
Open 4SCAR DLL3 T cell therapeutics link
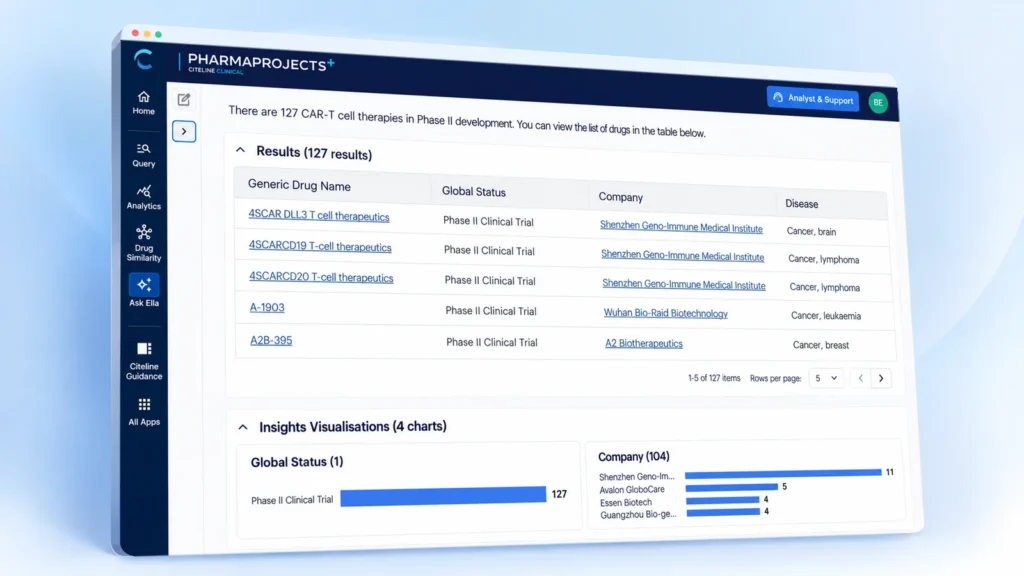pos(319,216)
